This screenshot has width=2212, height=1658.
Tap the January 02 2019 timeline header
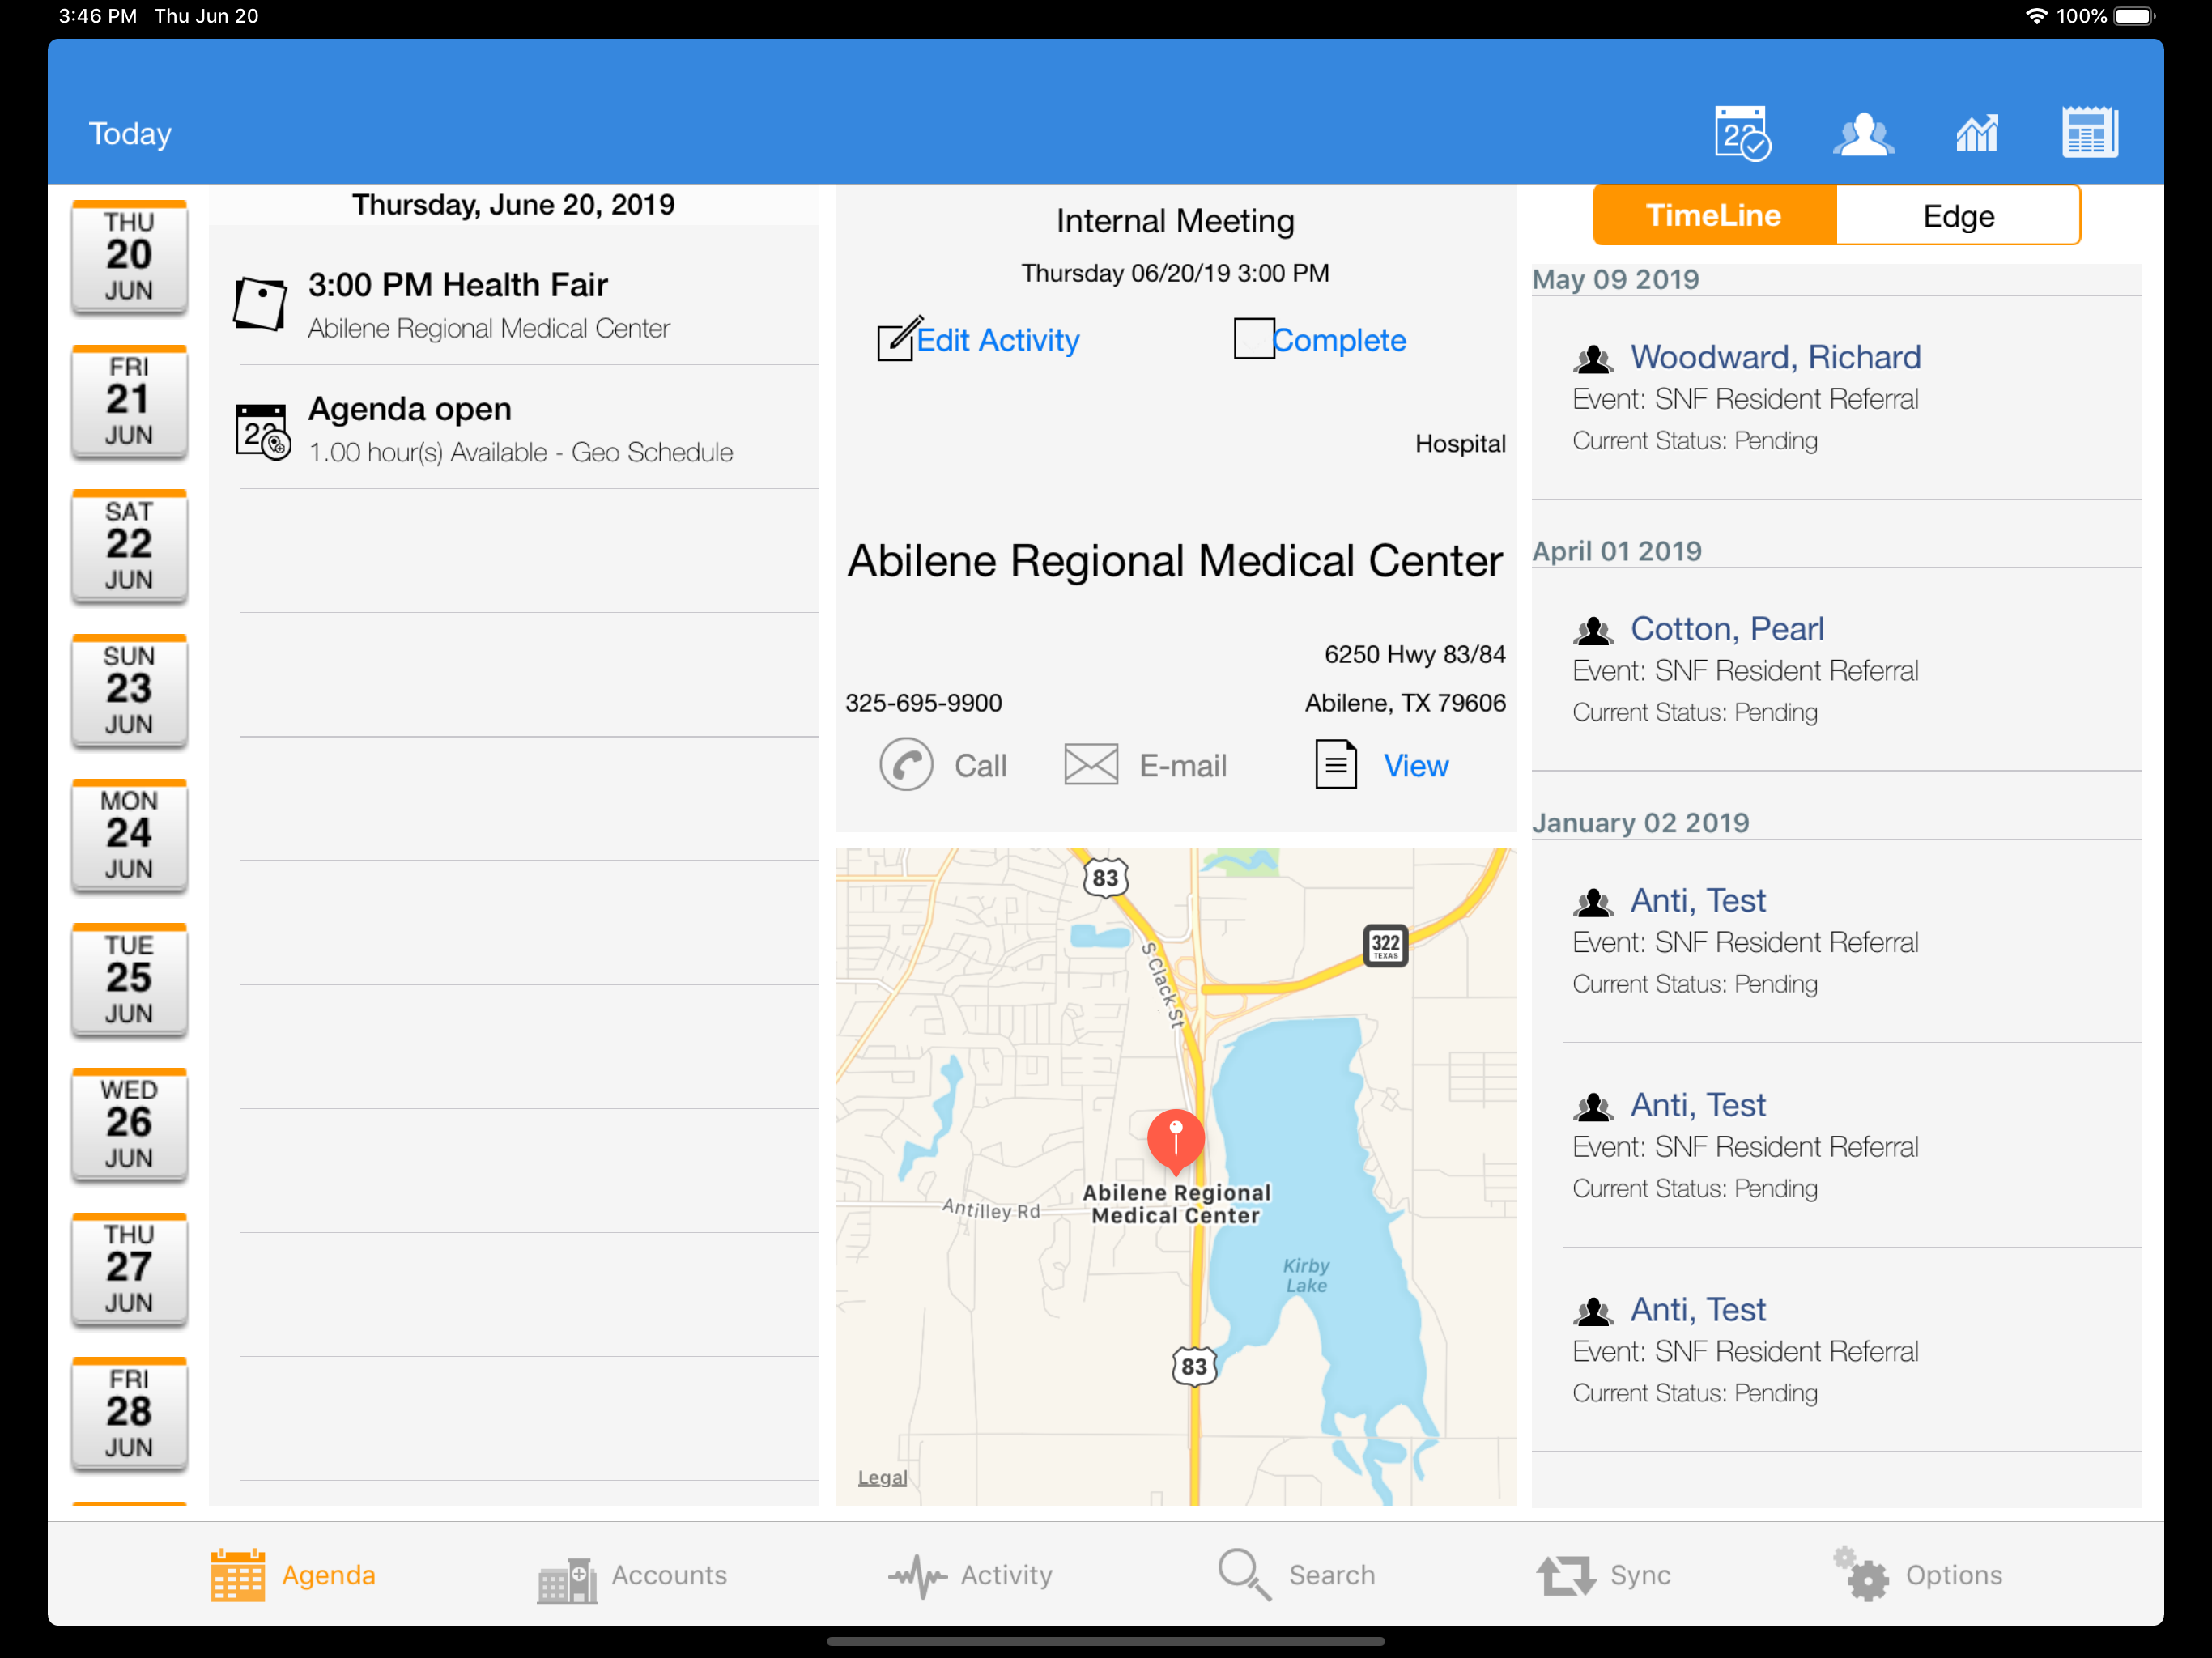(x=1640, y=823)
